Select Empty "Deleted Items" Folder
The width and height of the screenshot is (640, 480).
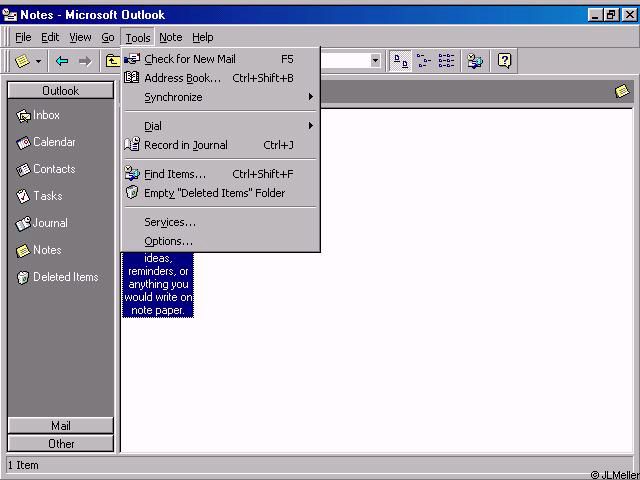pos(214,193)
